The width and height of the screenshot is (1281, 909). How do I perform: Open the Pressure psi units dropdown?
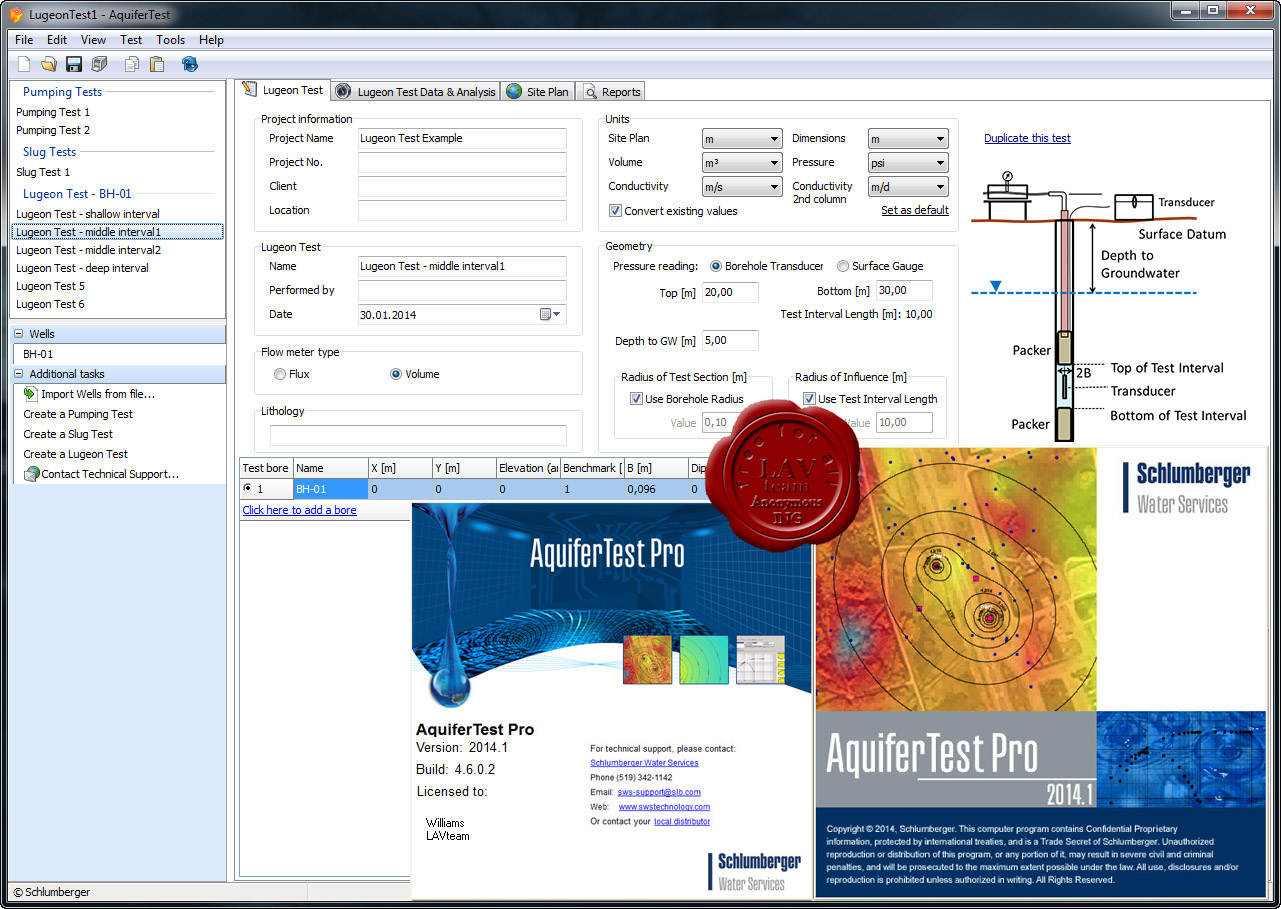(908, 163)
